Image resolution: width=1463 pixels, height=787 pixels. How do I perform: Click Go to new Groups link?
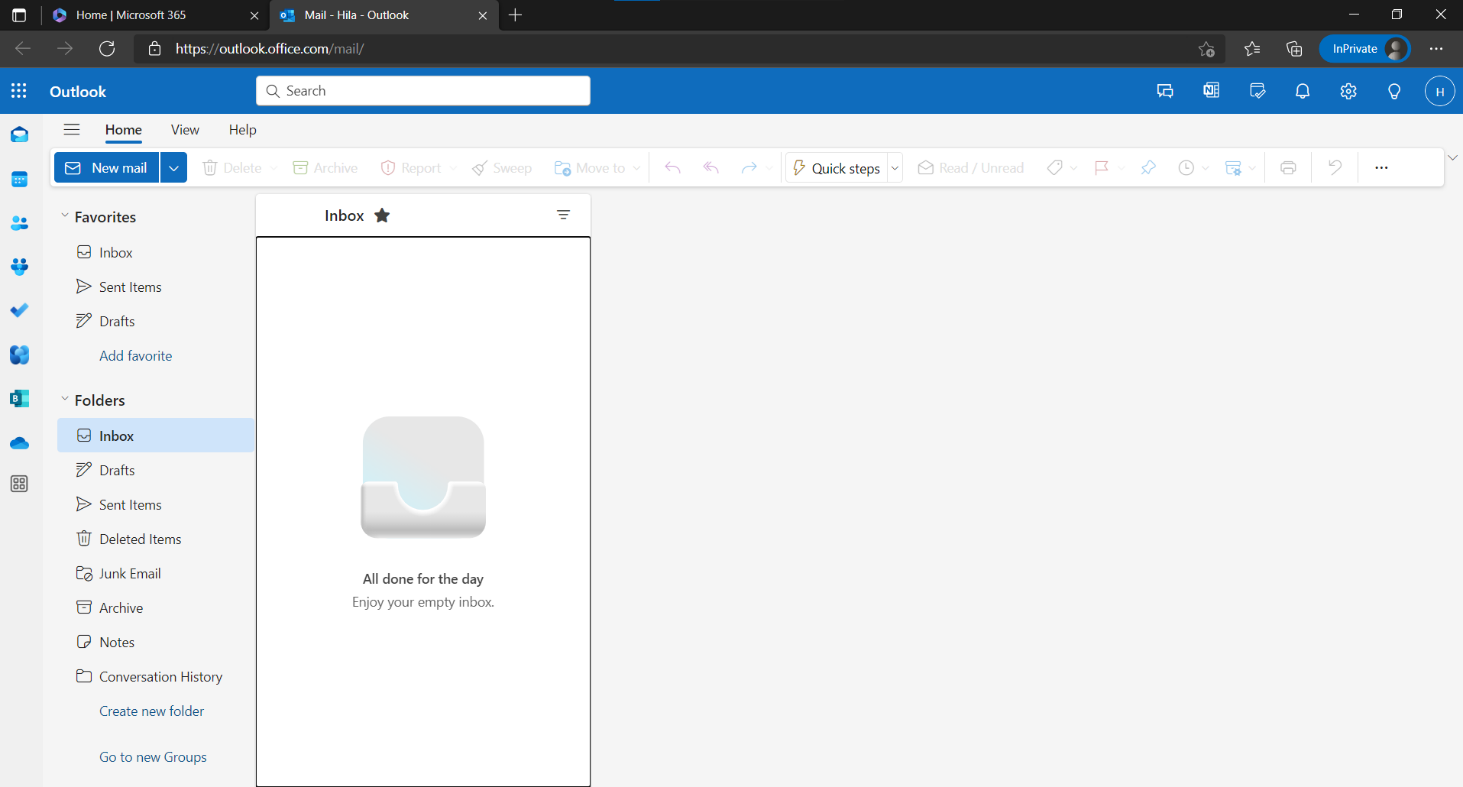153,758
